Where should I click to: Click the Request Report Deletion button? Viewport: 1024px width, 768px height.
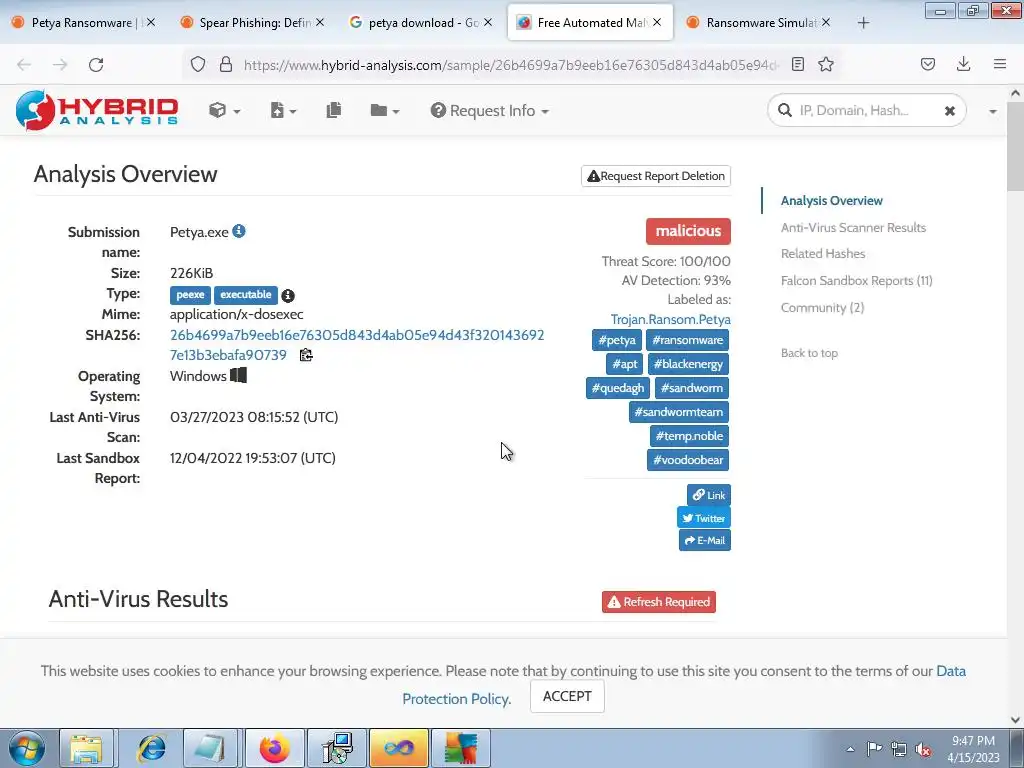656,176
